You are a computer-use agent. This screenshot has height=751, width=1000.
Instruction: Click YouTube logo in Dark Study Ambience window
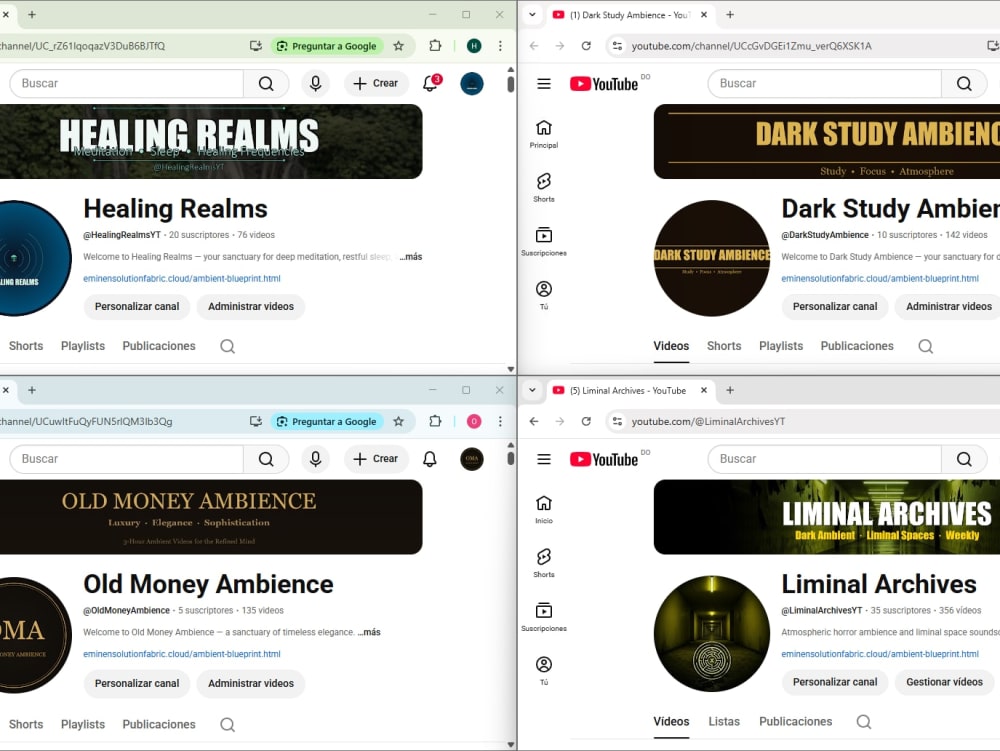604,84
